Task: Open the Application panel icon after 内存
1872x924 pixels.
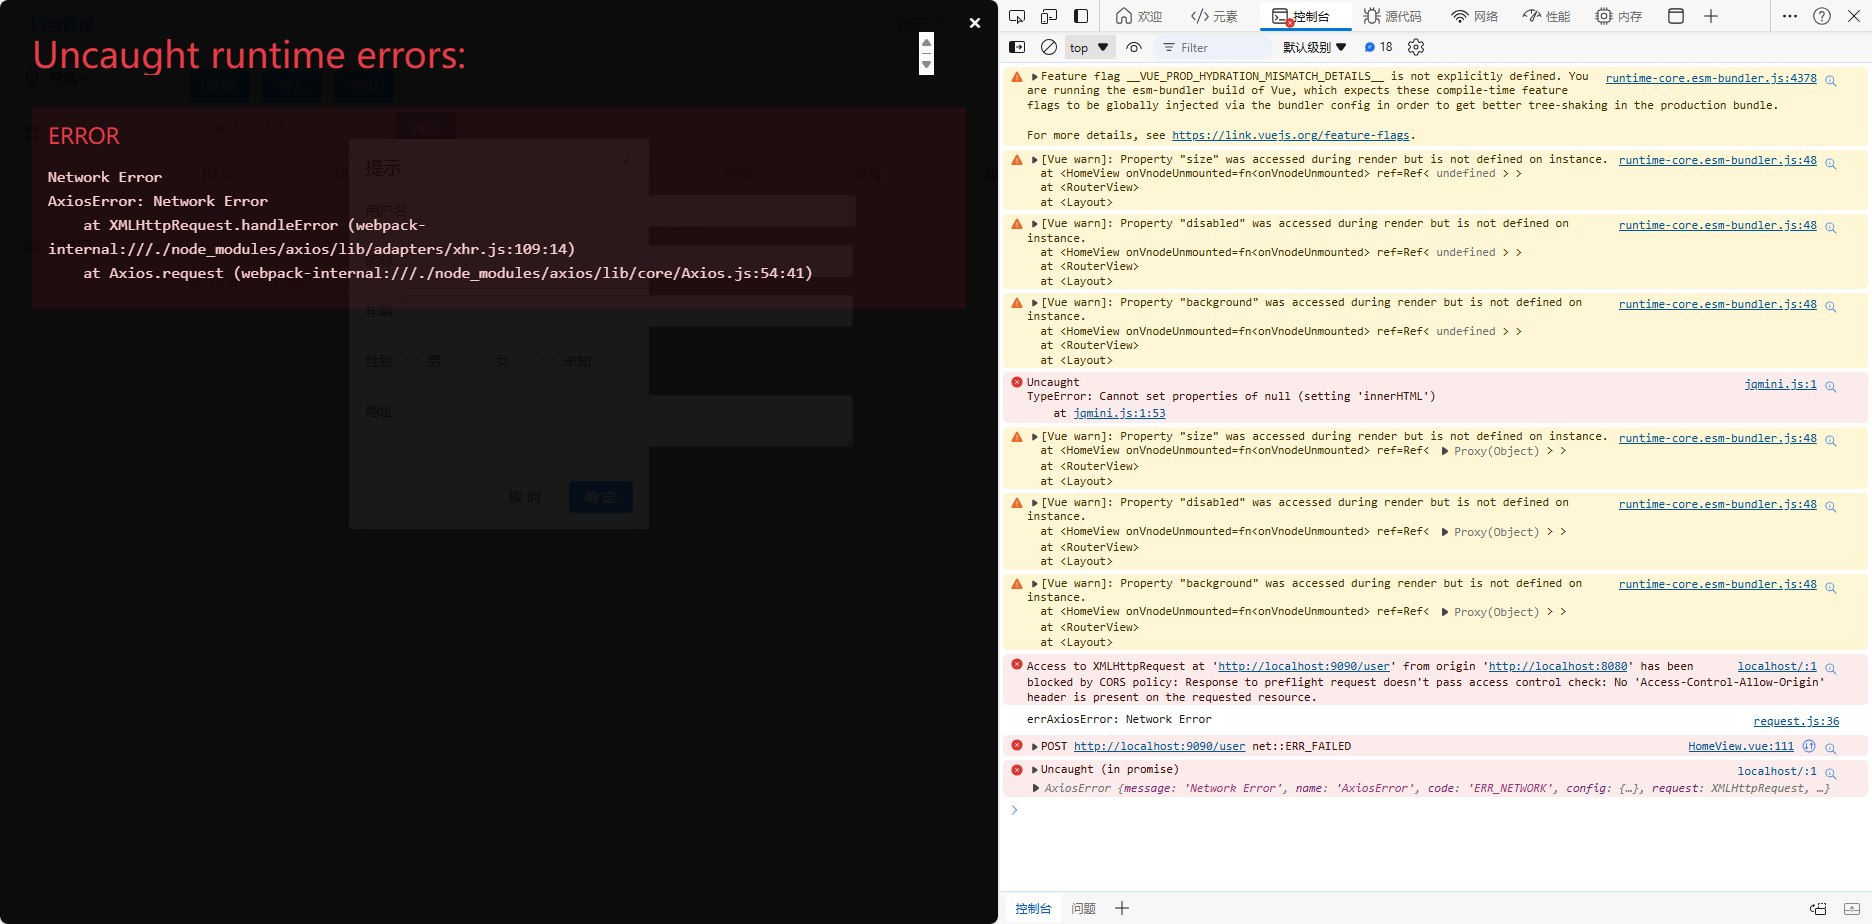Action: tap(1676, 16)
